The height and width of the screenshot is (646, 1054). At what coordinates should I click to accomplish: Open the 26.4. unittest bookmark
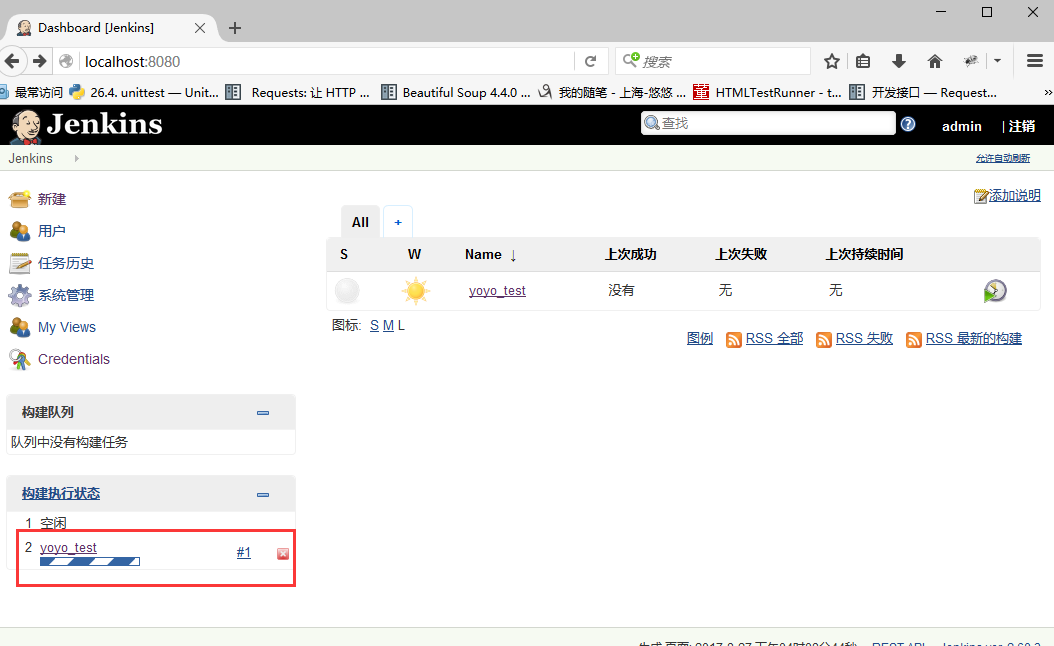point(144,93)
